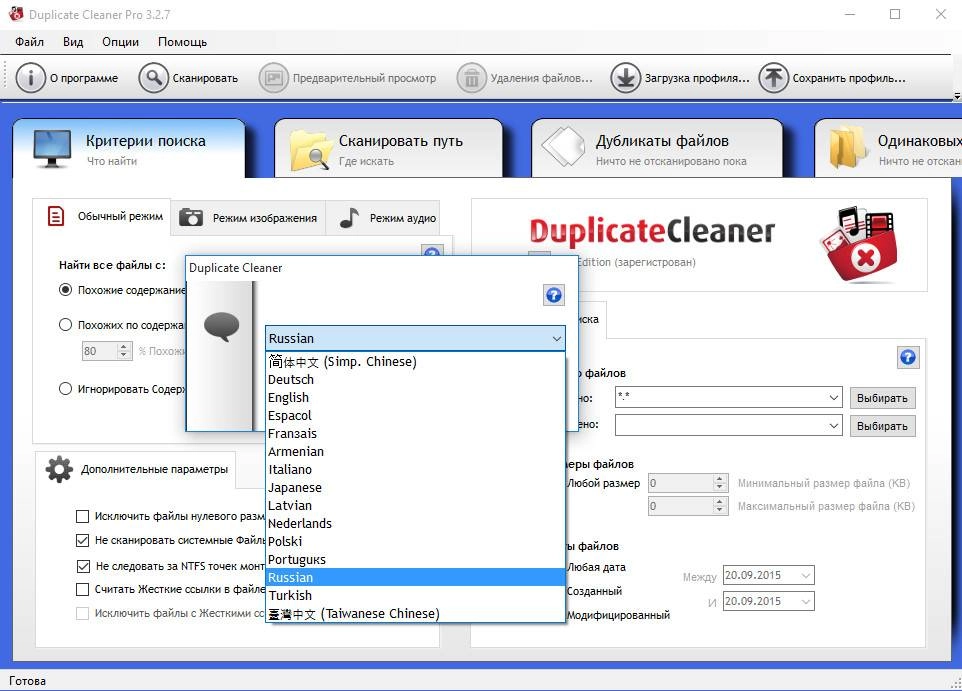Choose Deutsch from language list
Viewport: 962px width, 691px height.
415,379
